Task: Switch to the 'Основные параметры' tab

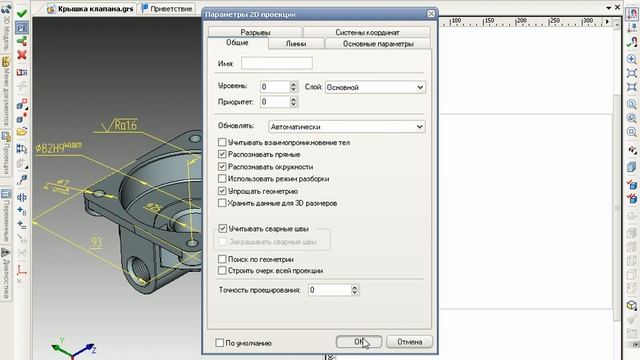Action: click(378, 44)
